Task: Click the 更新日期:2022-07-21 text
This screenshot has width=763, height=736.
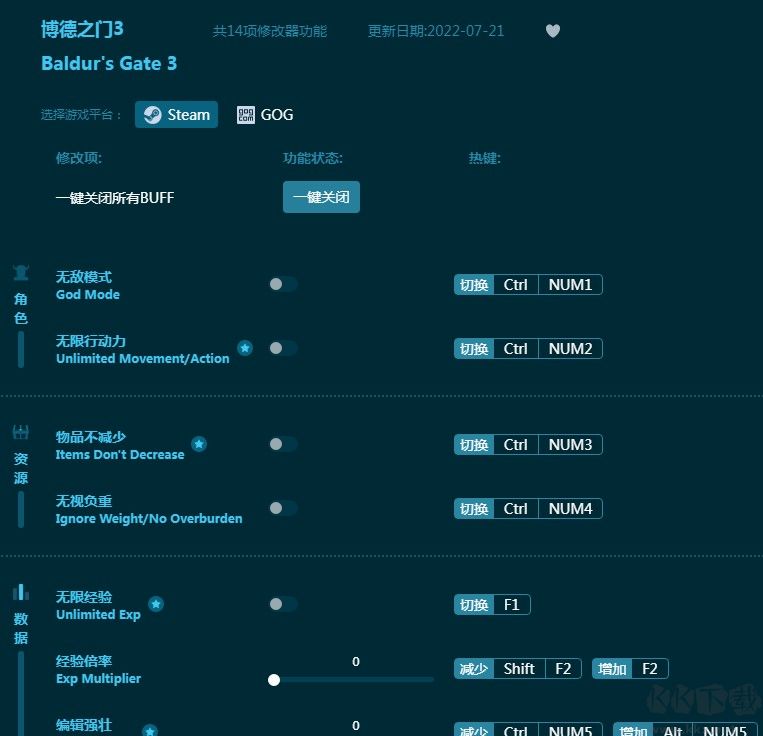Action: coord(436,31)
